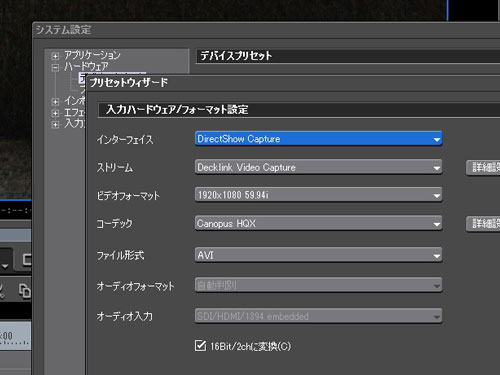Open the ビデオフォーマット 1920x1080 59.94i dropdown
Screen dimensions: 500x375
(318, 195)
